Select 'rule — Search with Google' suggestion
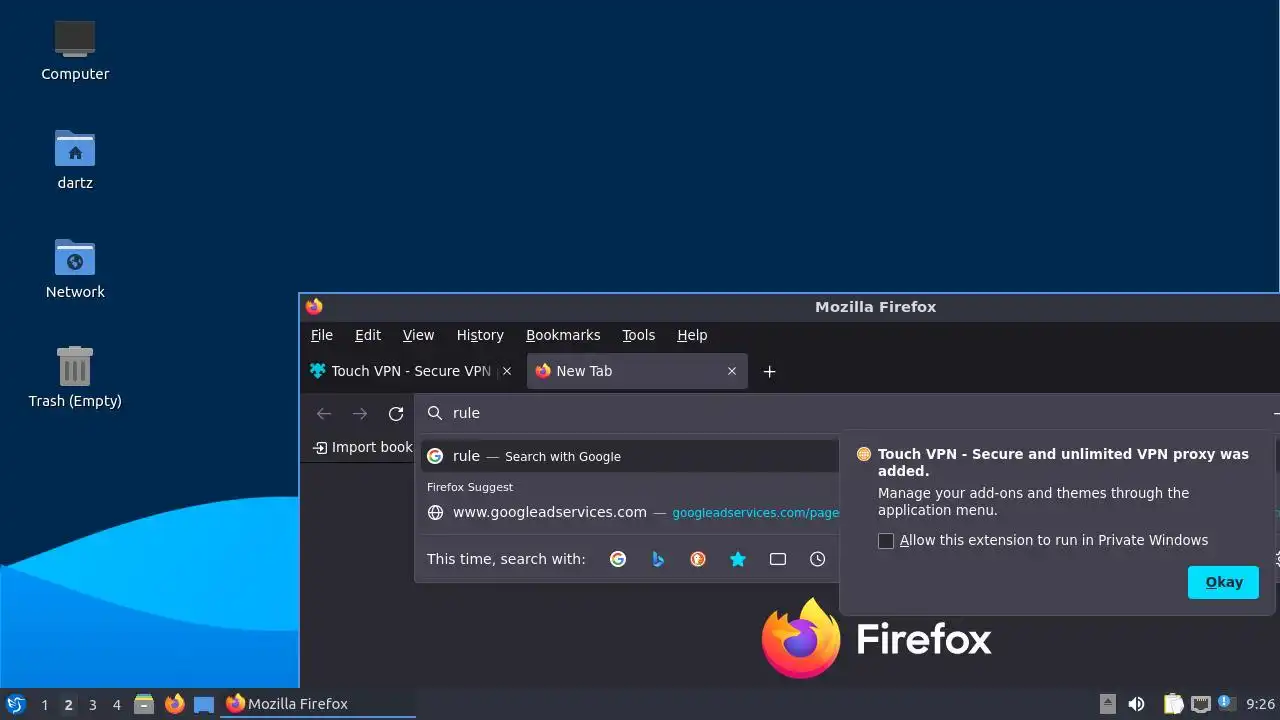The image size is (1280, 720). tap(629, 456)
